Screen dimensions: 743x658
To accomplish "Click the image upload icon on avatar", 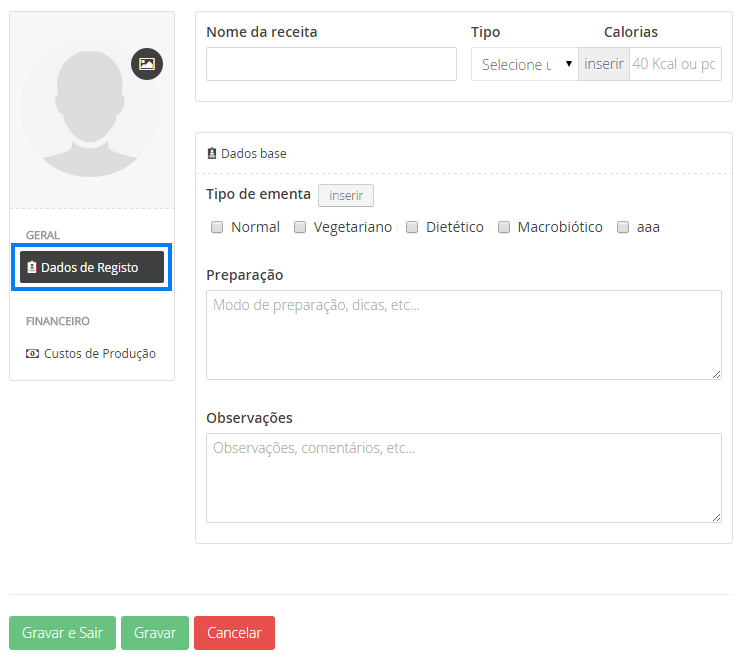I will pos(147,64).
